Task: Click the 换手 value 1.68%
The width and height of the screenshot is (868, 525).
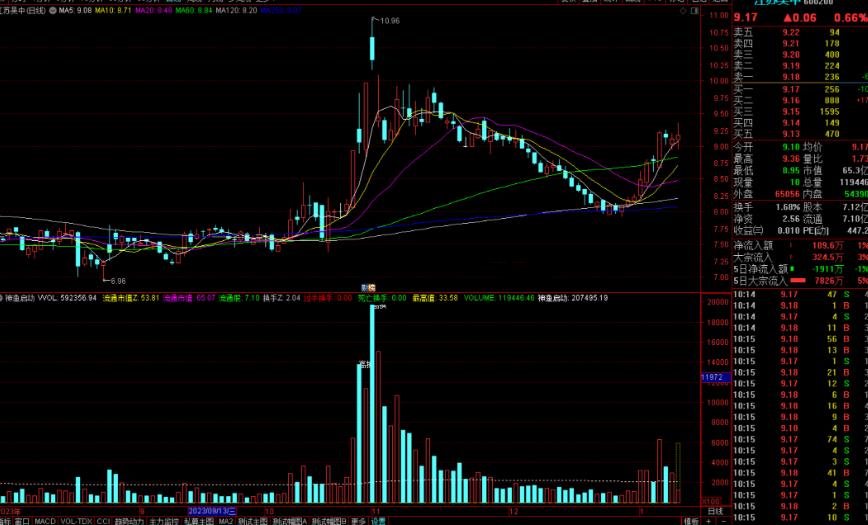Action: 787,207
